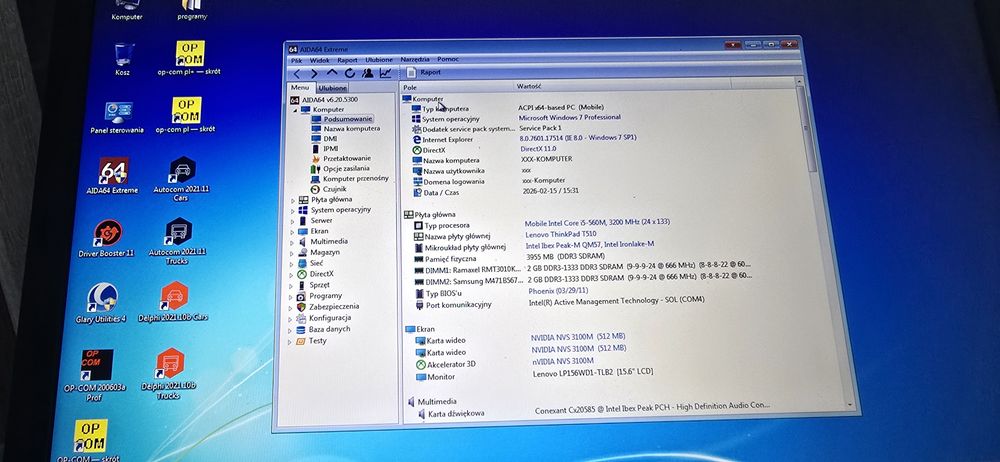Open Autocom 2021.11 Cars desktop shortcut
This screenshot has width=1000, height=462.
tap(182, 178)
